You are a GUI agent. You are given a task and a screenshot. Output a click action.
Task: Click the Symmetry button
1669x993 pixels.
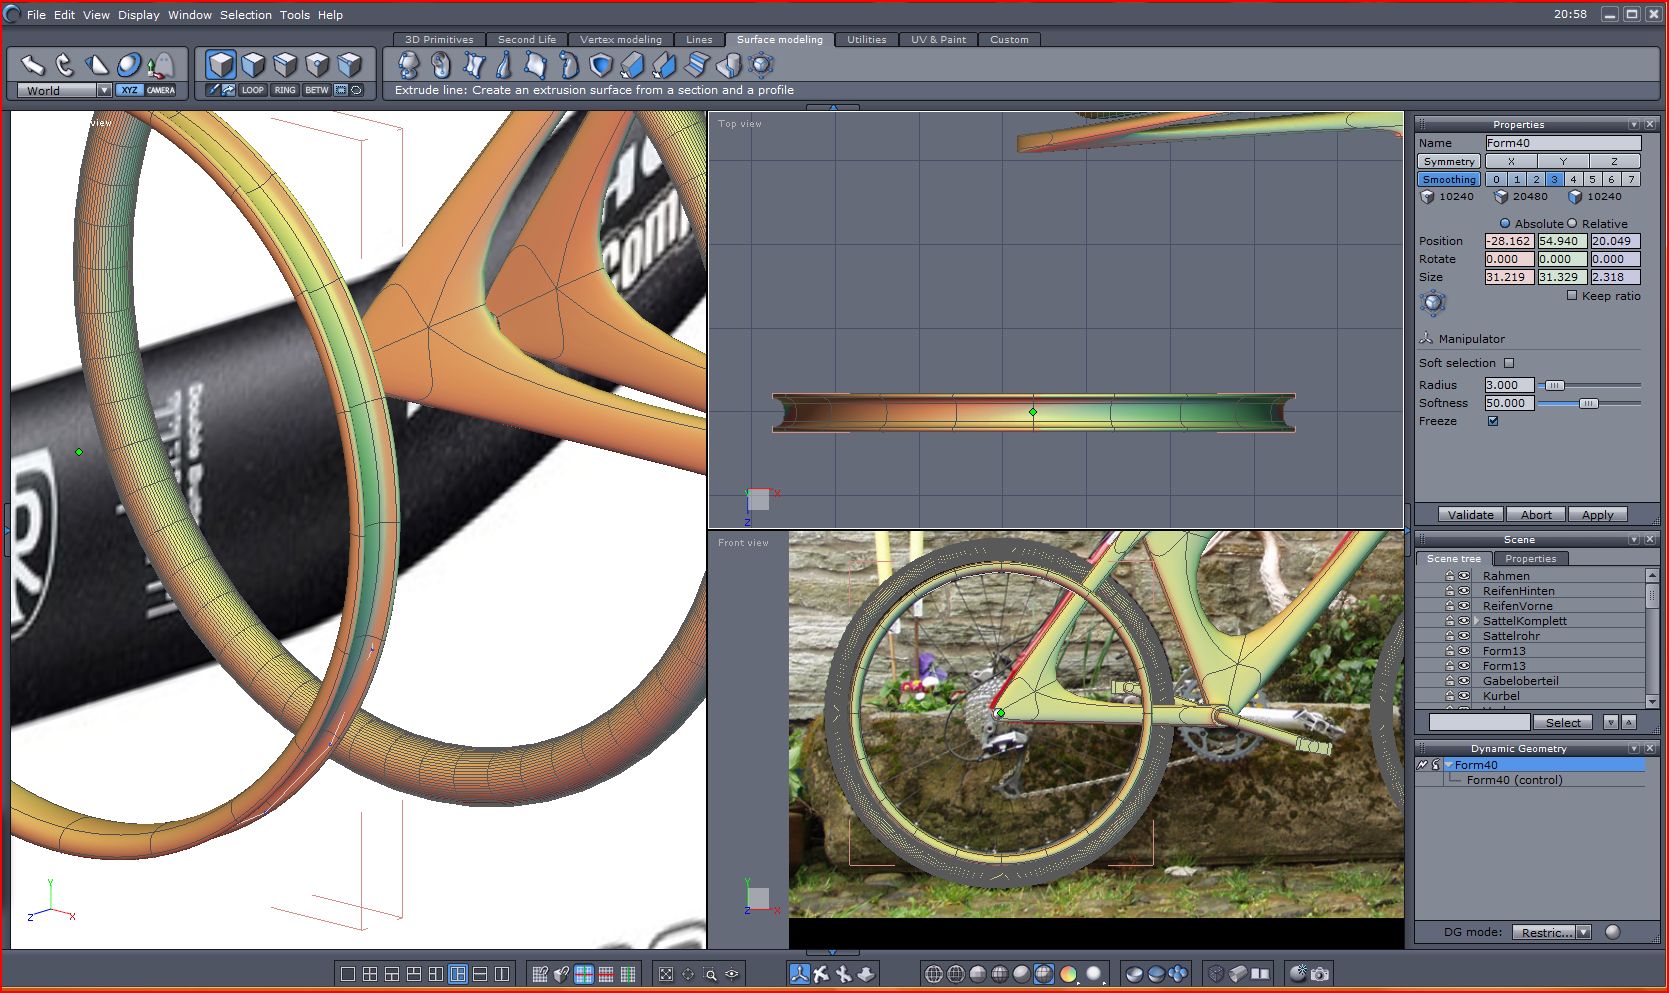pos(1449,161)
